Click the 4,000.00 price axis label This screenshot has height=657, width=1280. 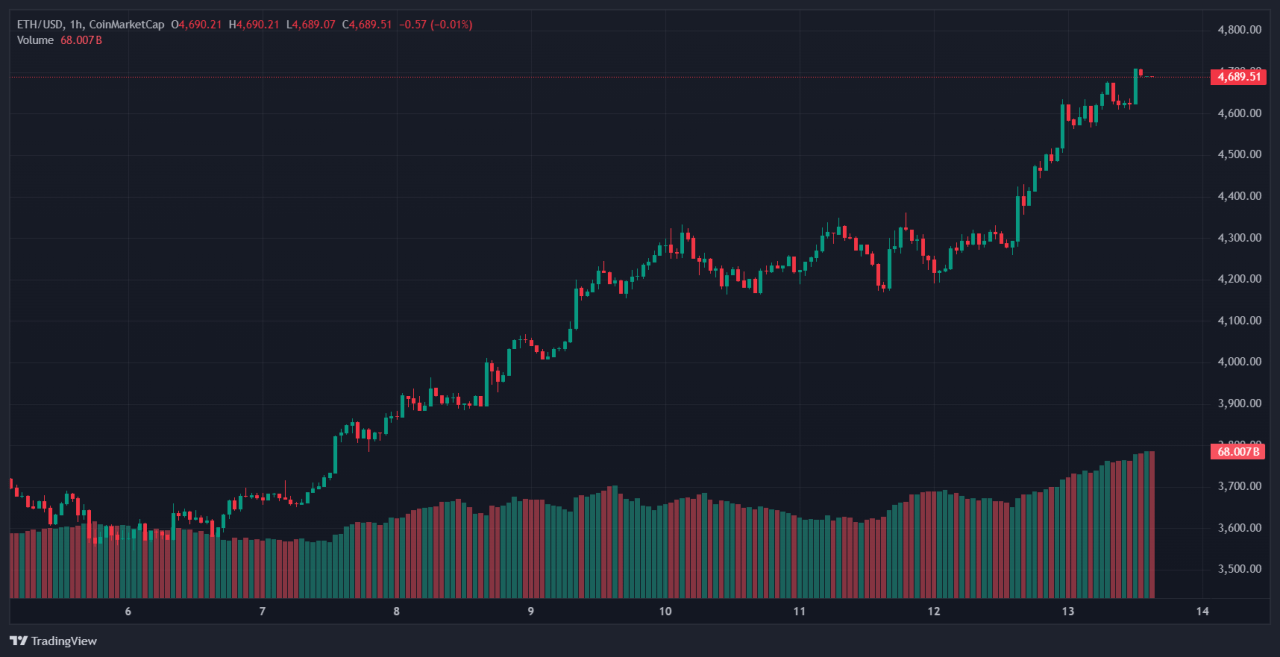click(x=1238, y=362)
